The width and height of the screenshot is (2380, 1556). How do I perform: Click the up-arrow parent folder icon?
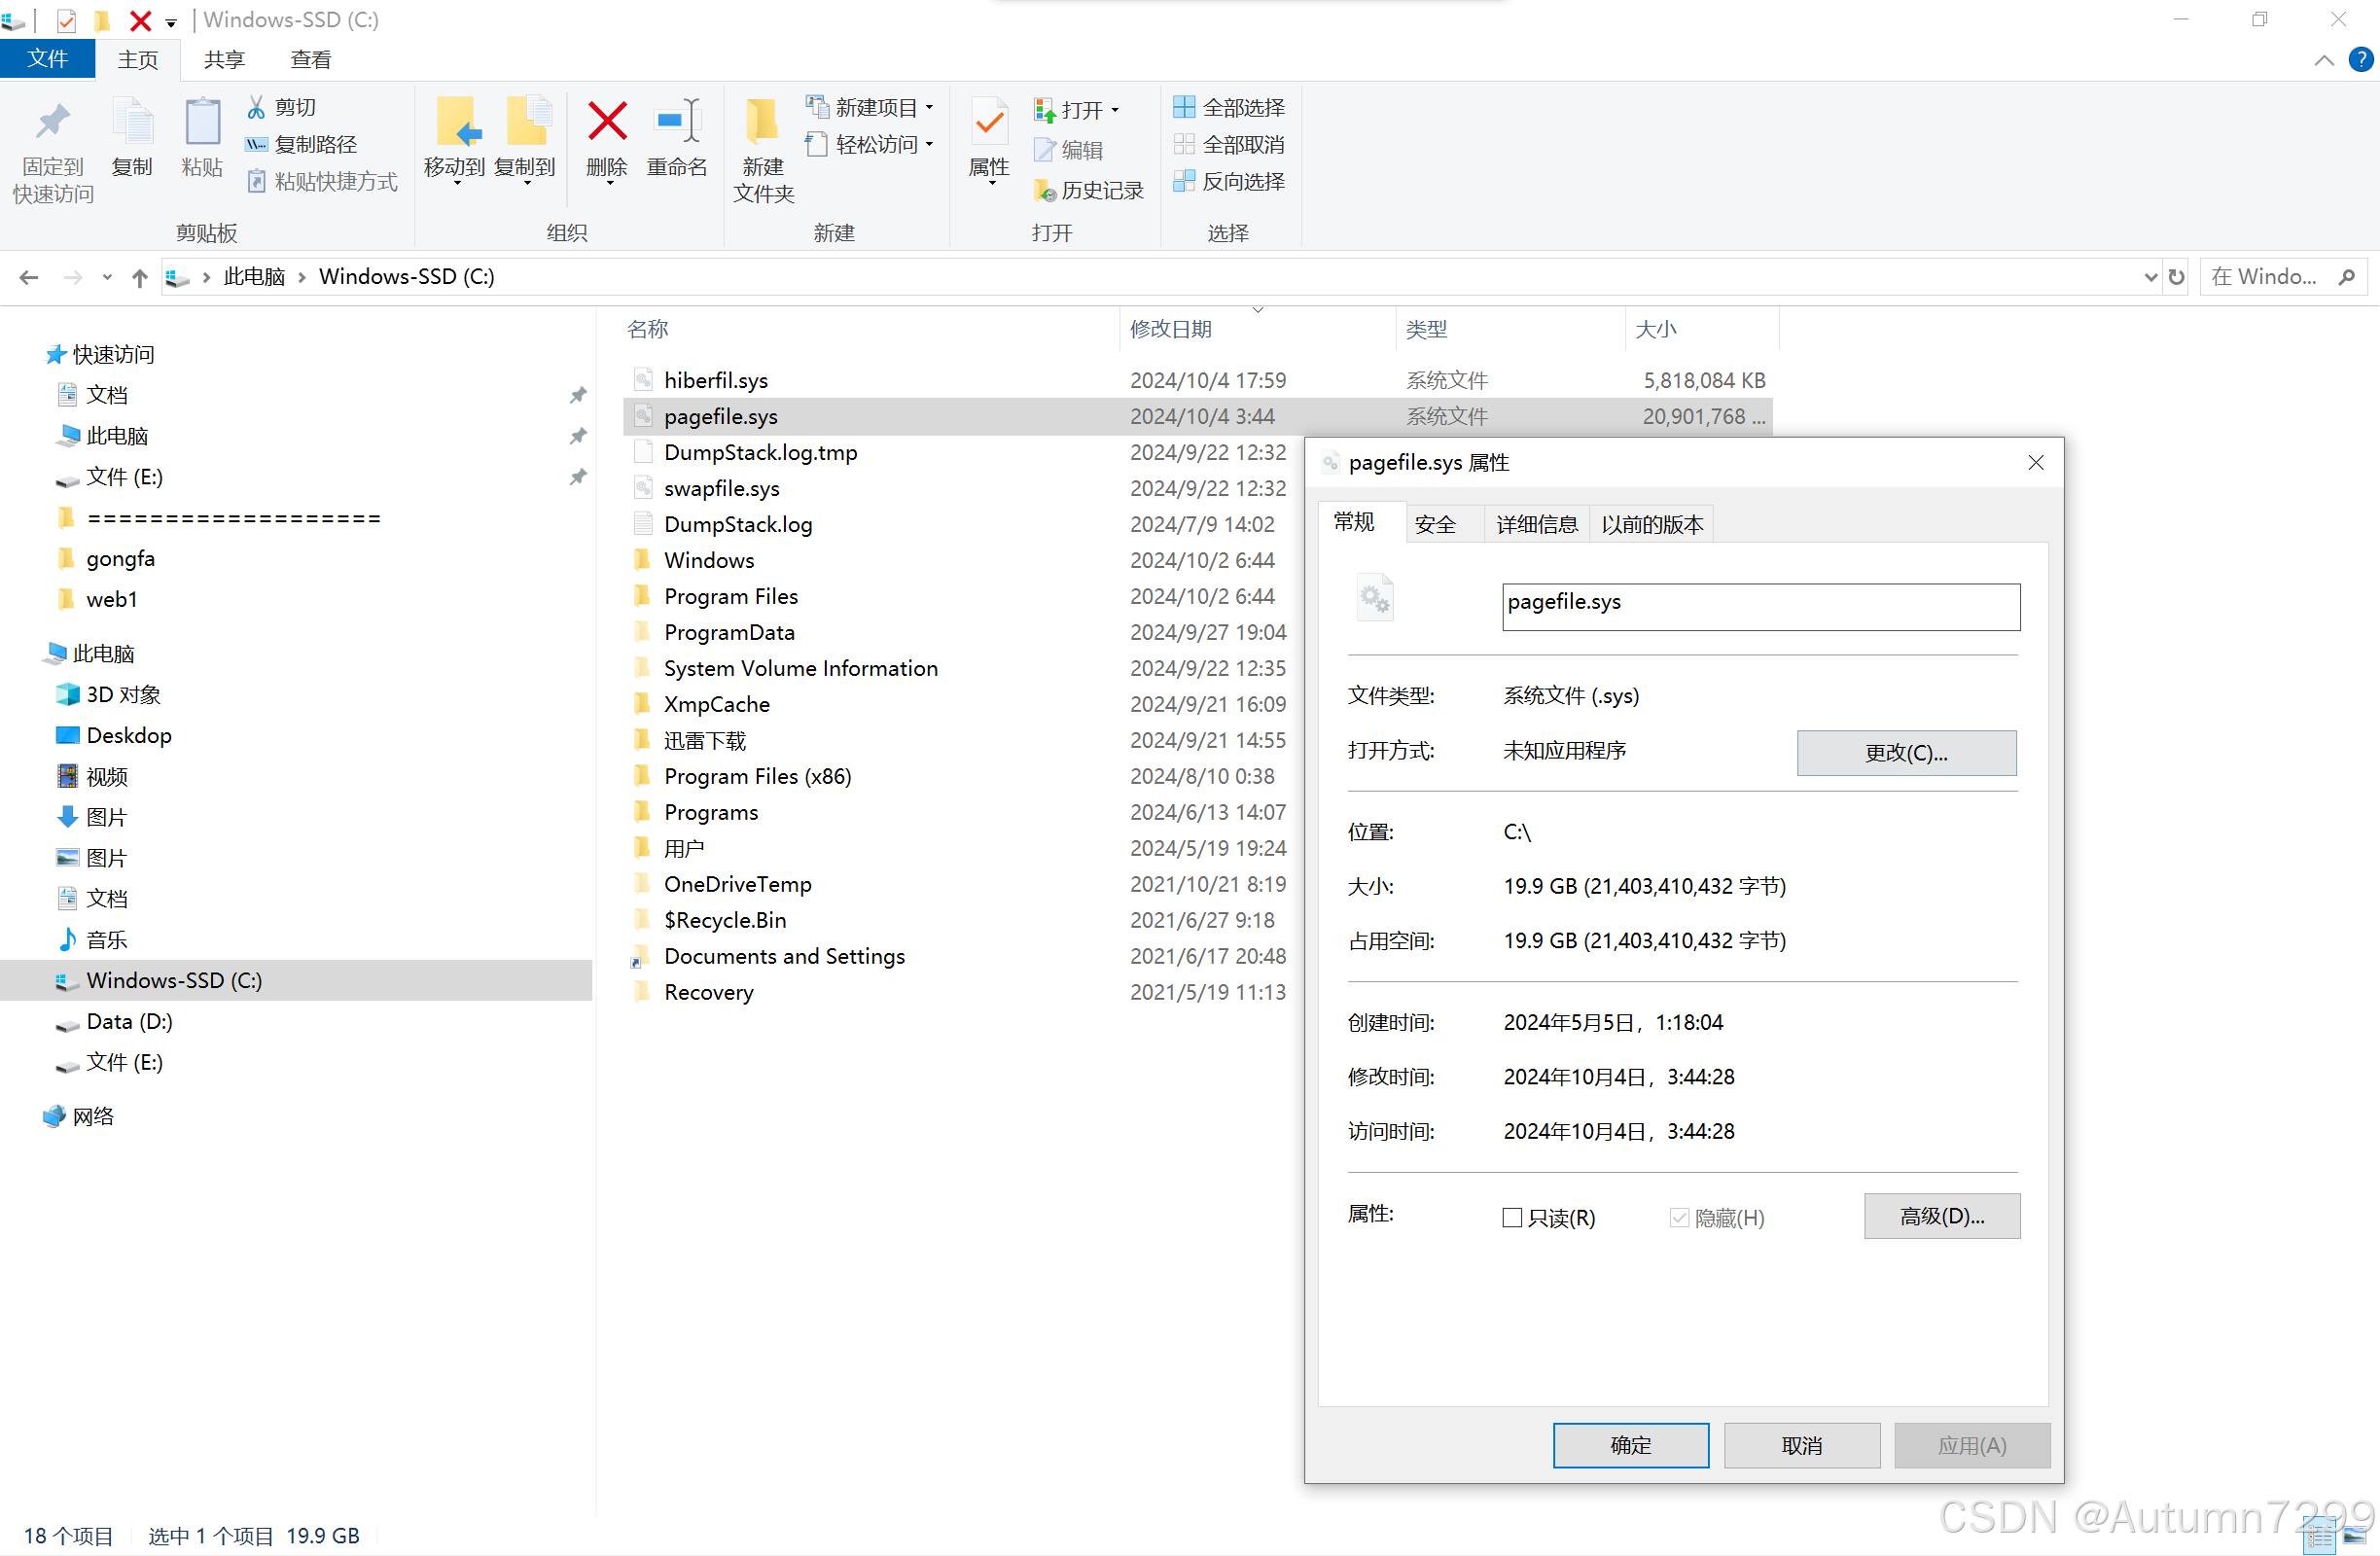pos(140,277)
